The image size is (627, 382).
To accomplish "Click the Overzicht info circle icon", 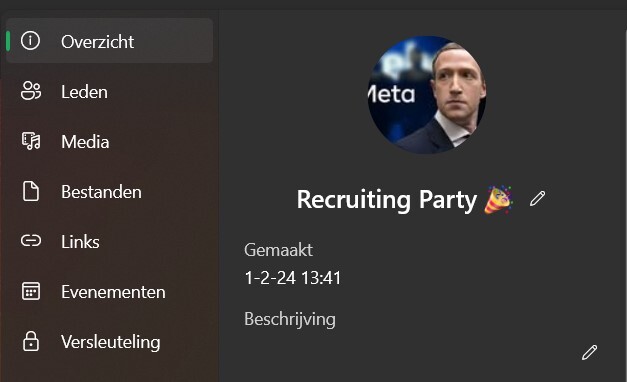I will tap(31, 41).
